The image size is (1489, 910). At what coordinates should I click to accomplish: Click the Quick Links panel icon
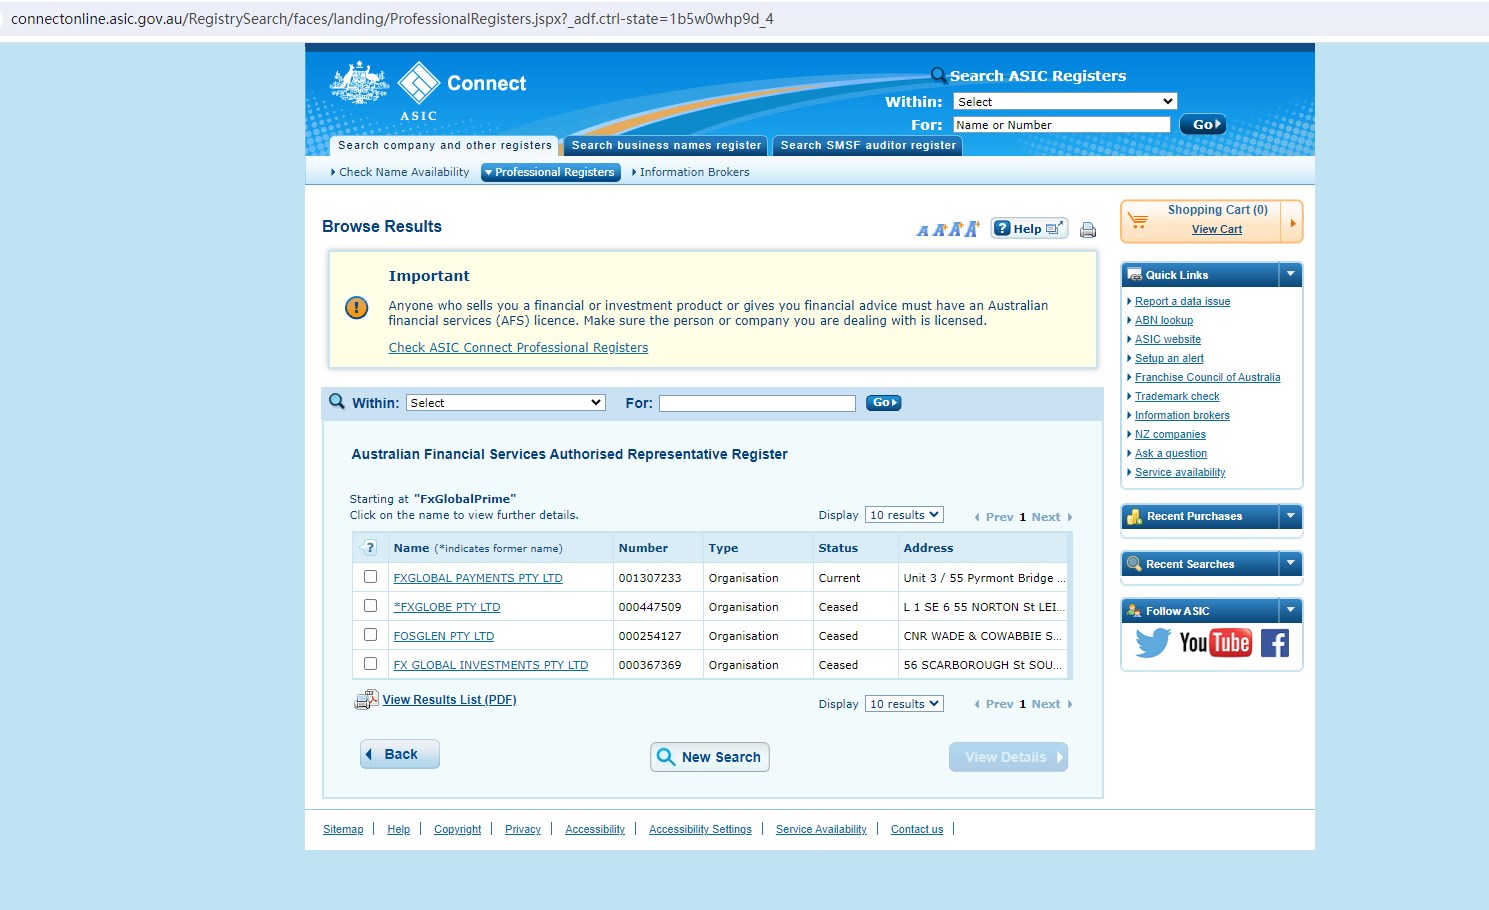pyautogui.click(x=1134, y=275)
